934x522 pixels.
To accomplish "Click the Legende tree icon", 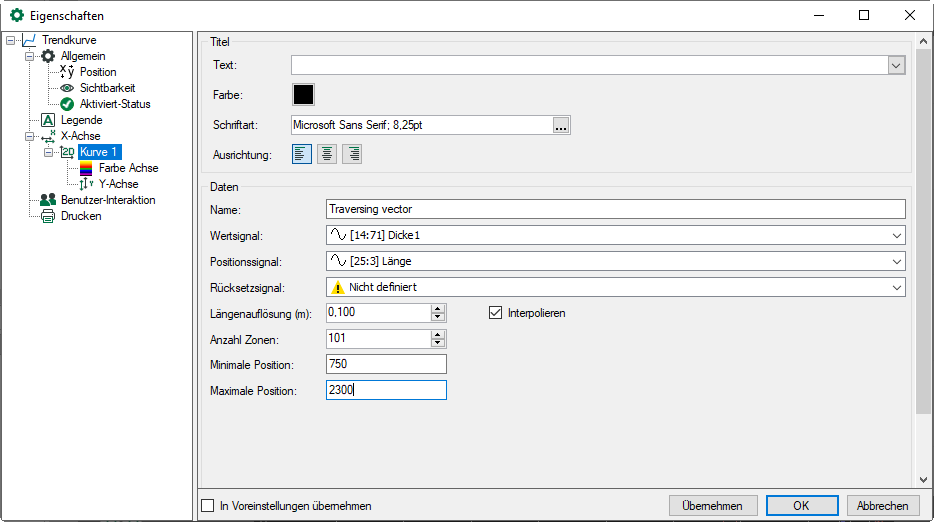I will [x=48, y=120].
